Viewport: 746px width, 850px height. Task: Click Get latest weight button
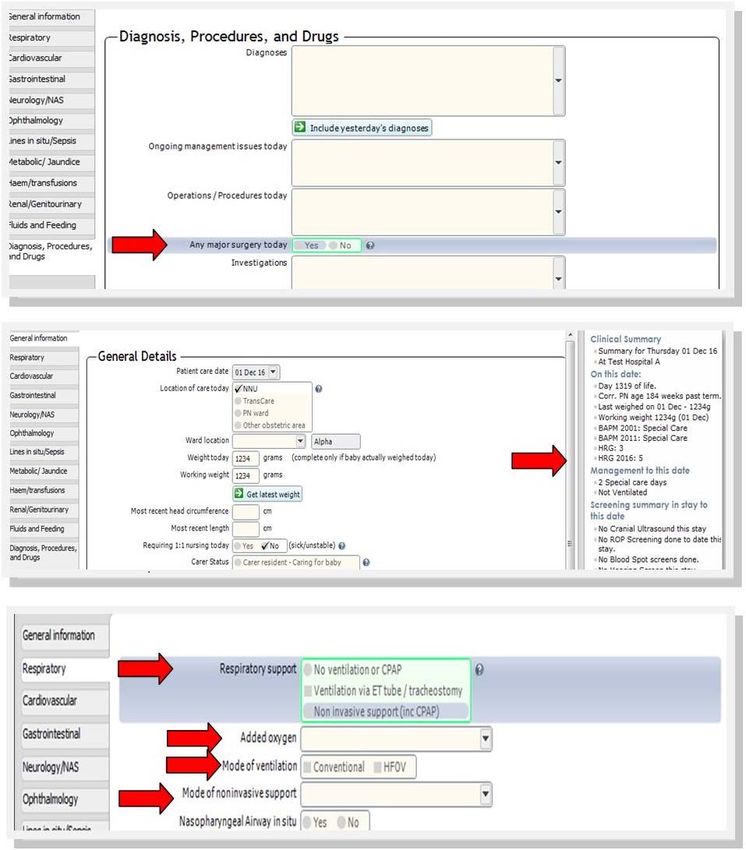coord(267,494)
